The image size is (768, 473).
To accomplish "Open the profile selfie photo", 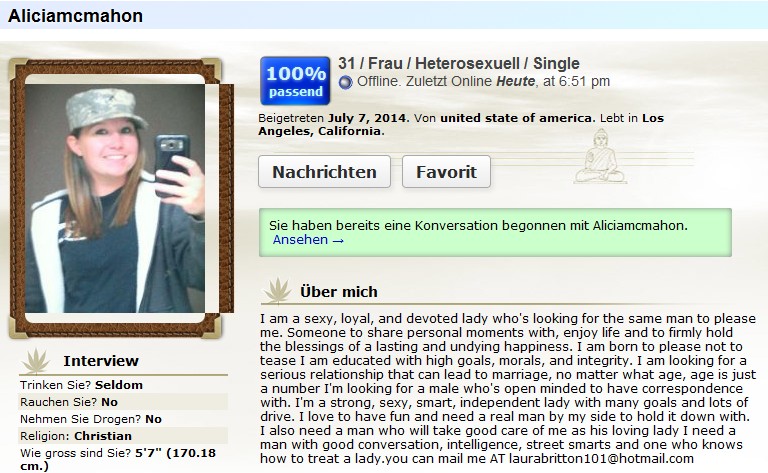I will (x=115, y=198).
